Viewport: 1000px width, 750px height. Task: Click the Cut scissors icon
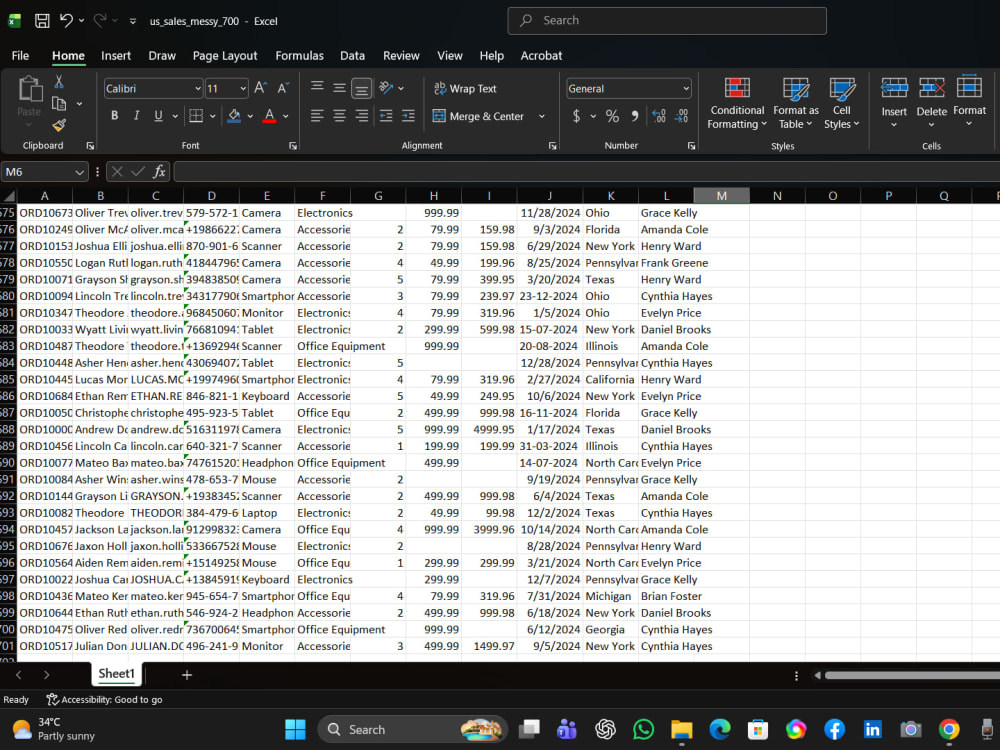click(x=59, y=82)
